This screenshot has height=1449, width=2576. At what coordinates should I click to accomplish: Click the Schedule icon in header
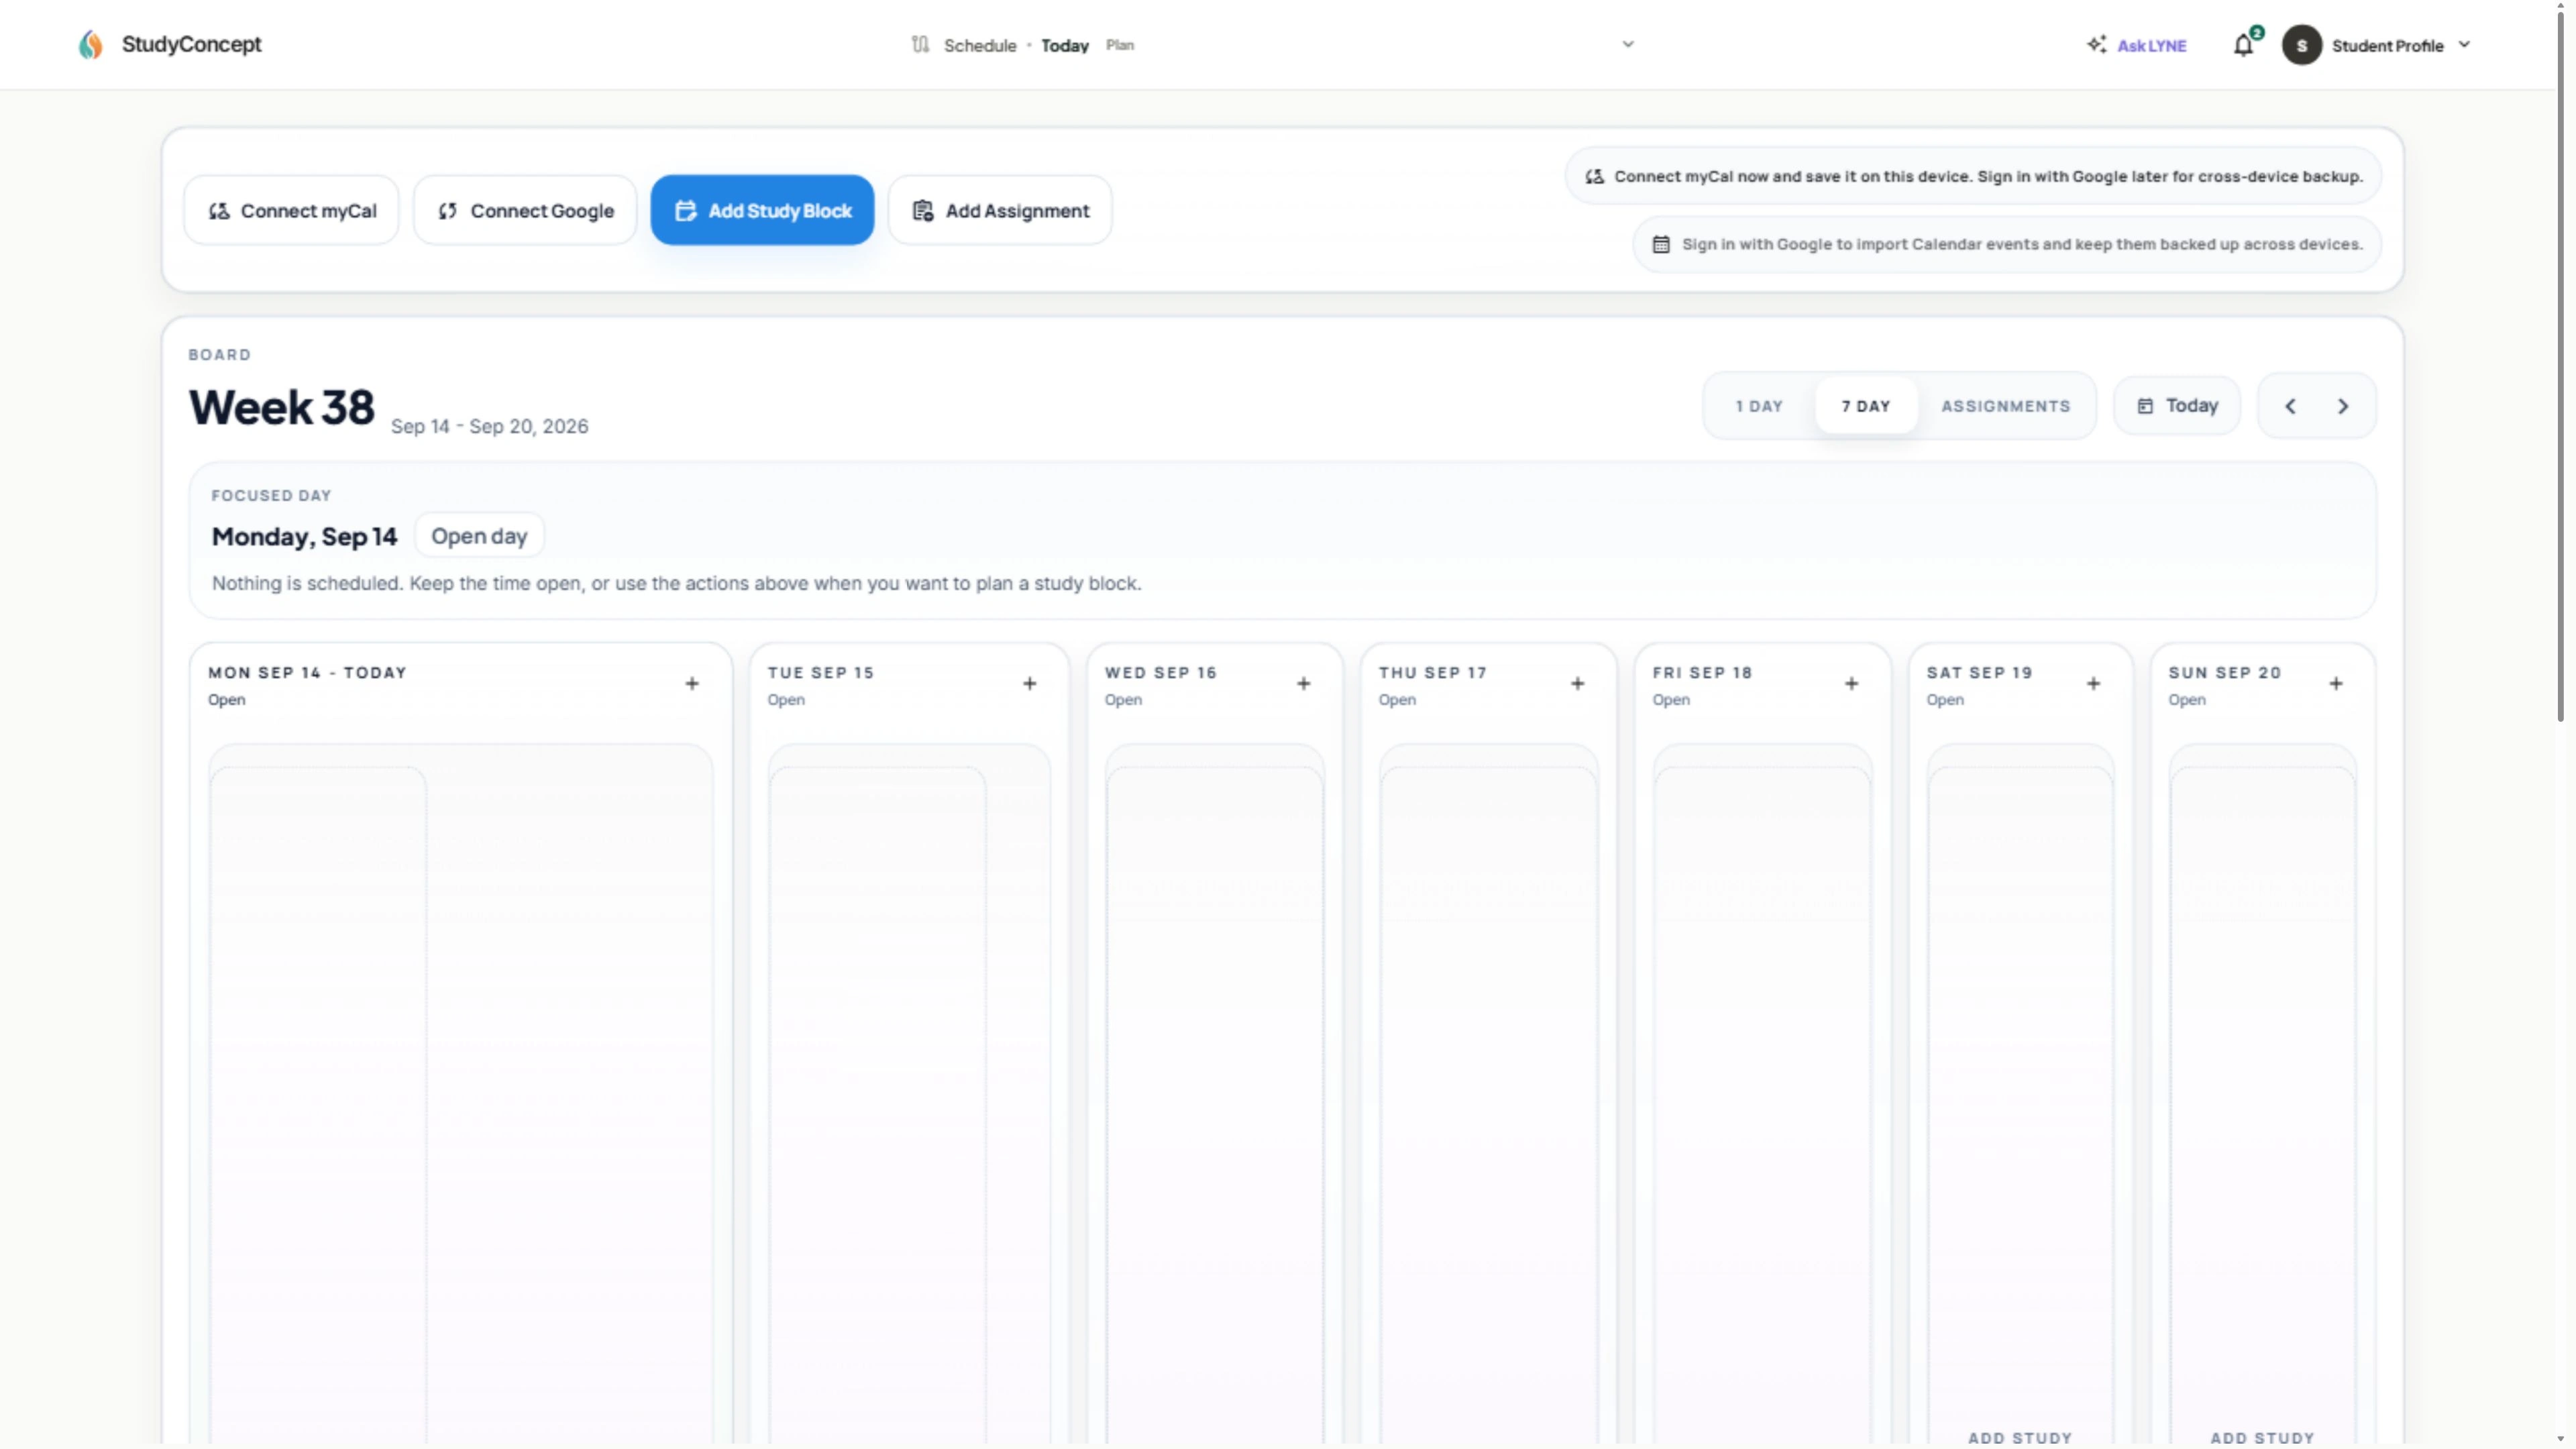coord(920,45)
